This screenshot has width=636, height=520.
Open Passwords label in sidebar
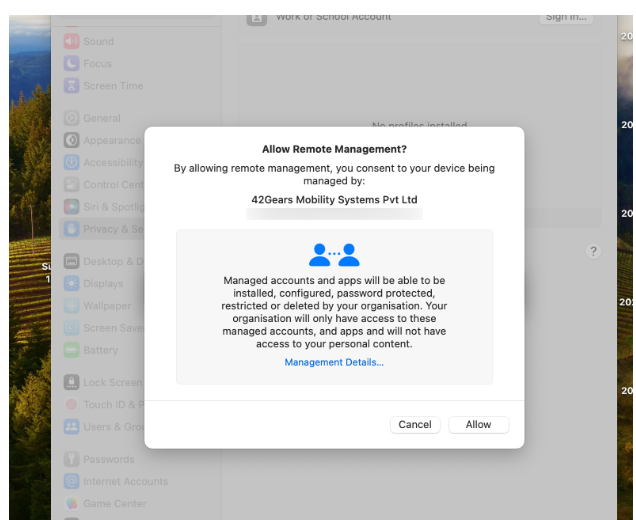pyautogui.click(x=109, y=459)
